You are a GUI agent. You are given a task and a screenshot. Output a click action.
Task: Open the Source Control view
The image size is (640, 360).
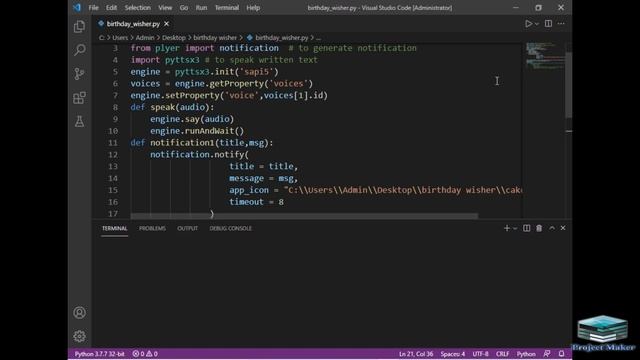coord(79,74)
